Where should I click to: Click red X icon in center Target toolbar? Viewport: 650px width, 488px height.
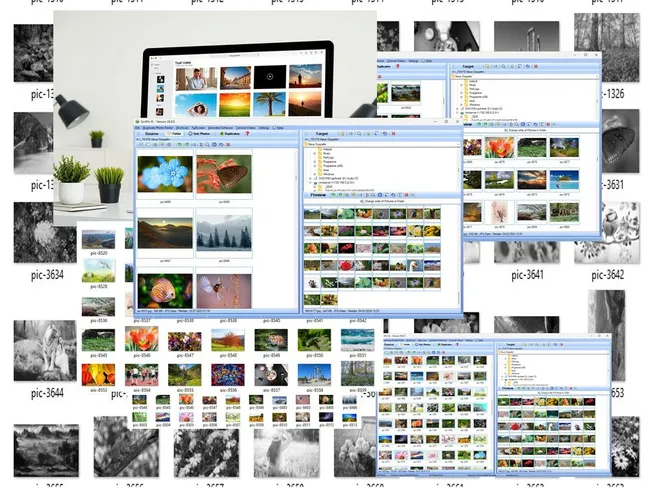click(393, 134)
